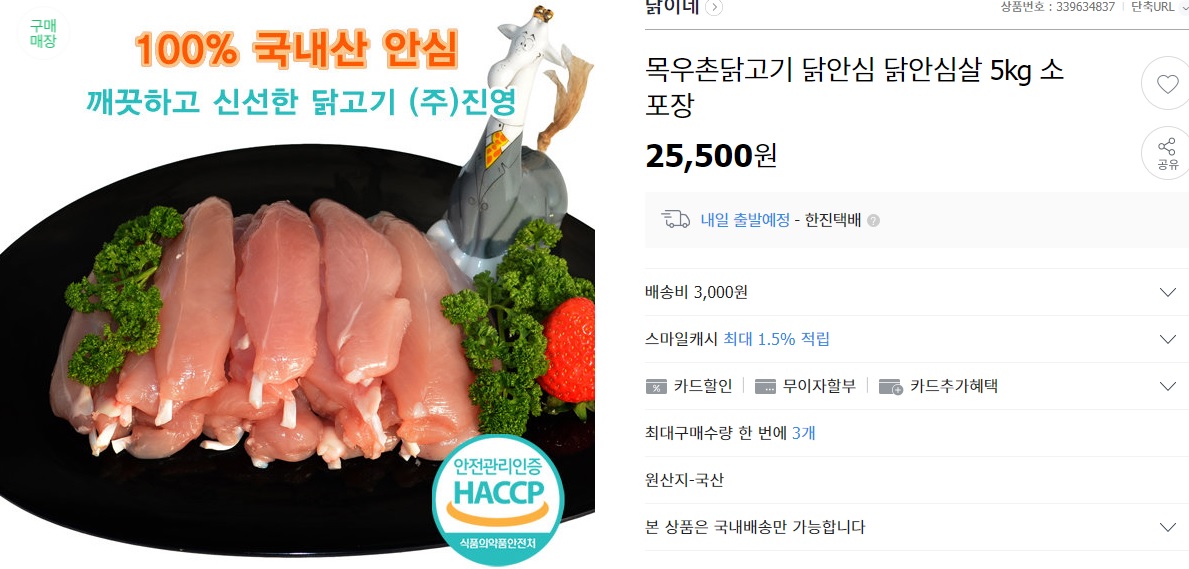Open the share (공유) button
The image size is (1189, 569).
click(1167, 152)
